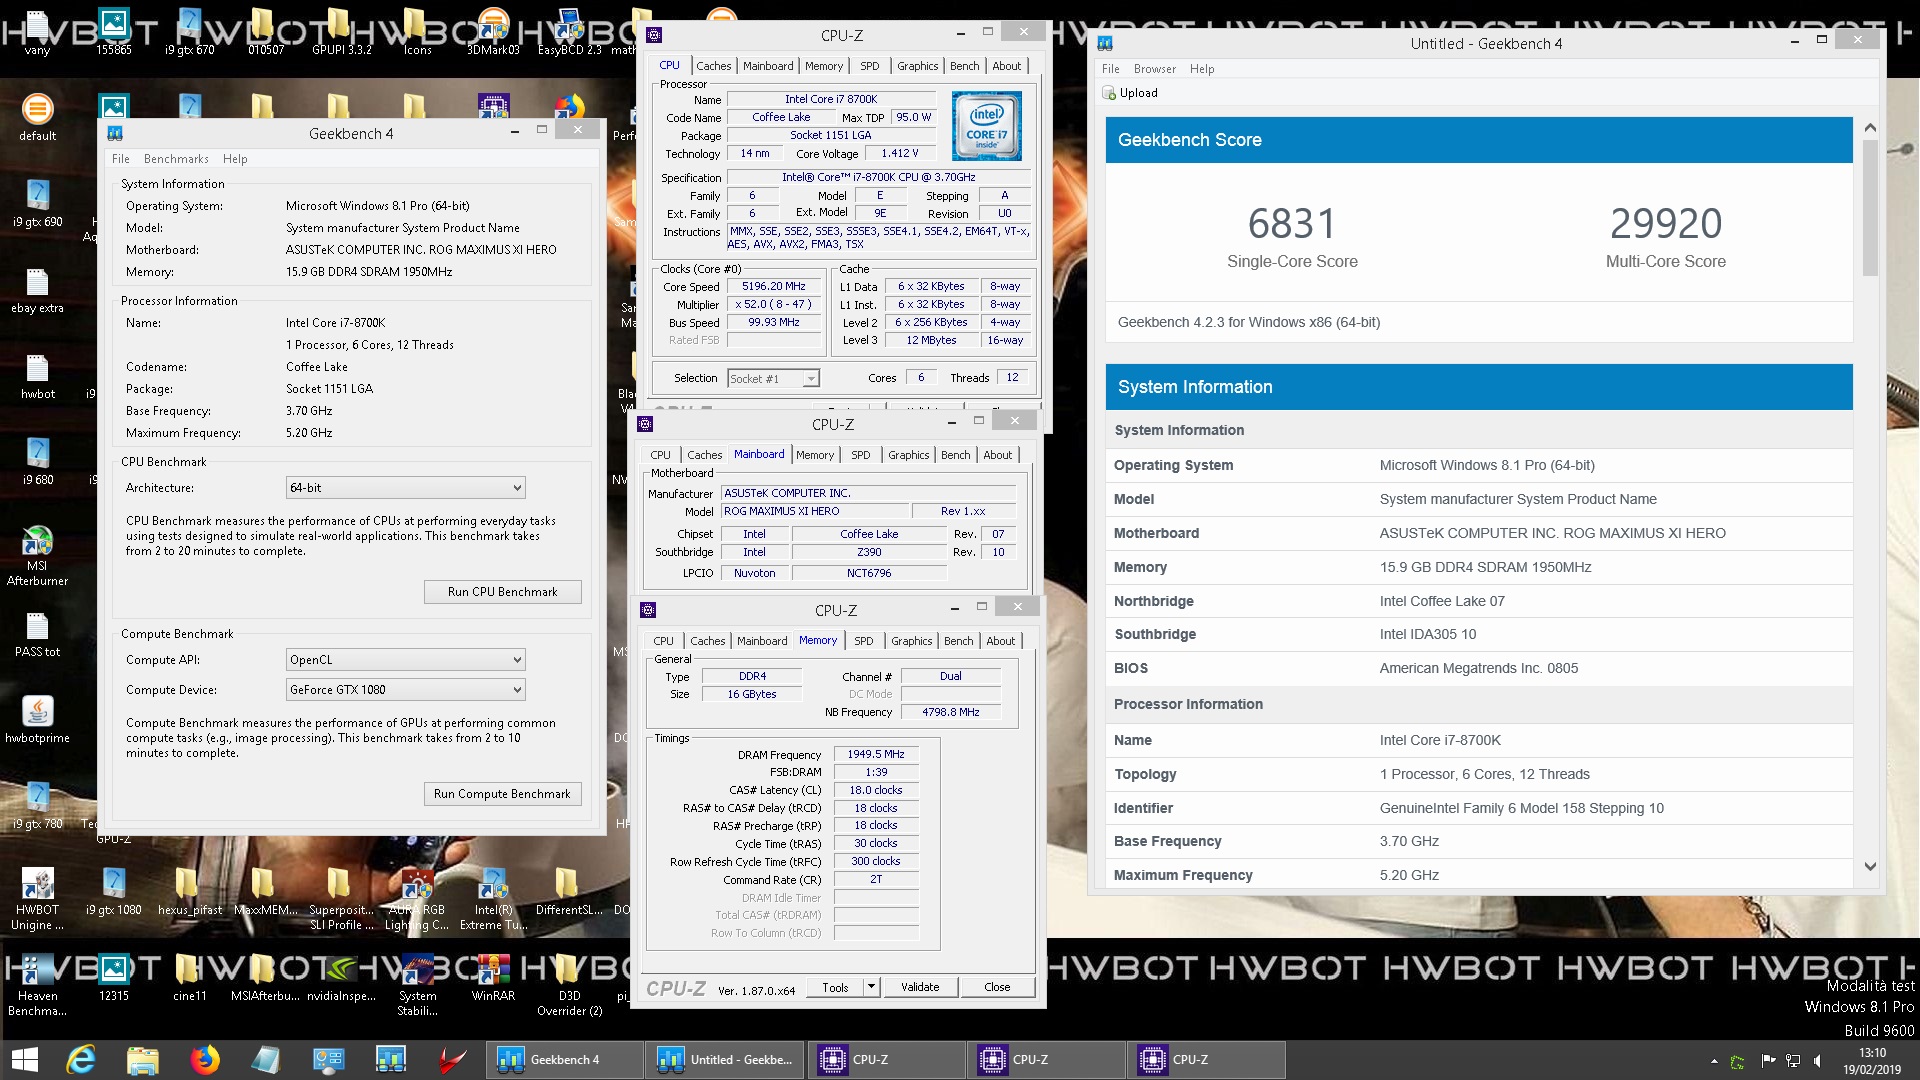Open the Benchmarks menu in Geekbench 4
1920x1080 pixels.
click(176, 159)
